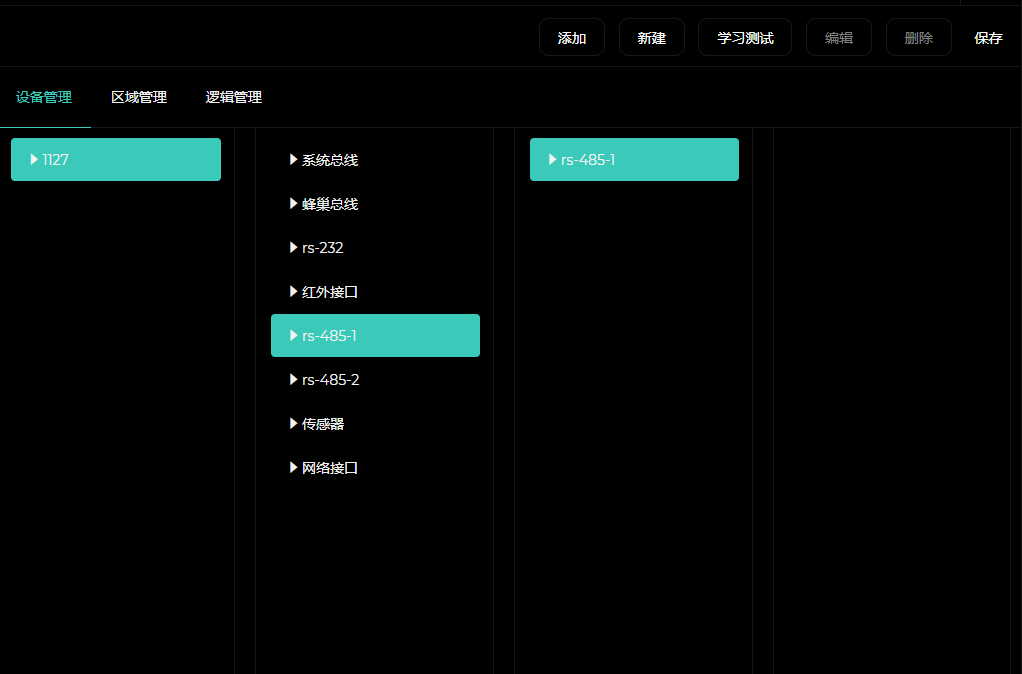Image resolution: width=1022 pixels, height=674 pixels.
Task: Open 学习测试 from the top toolbar
Action: click(x=744, y=38)
